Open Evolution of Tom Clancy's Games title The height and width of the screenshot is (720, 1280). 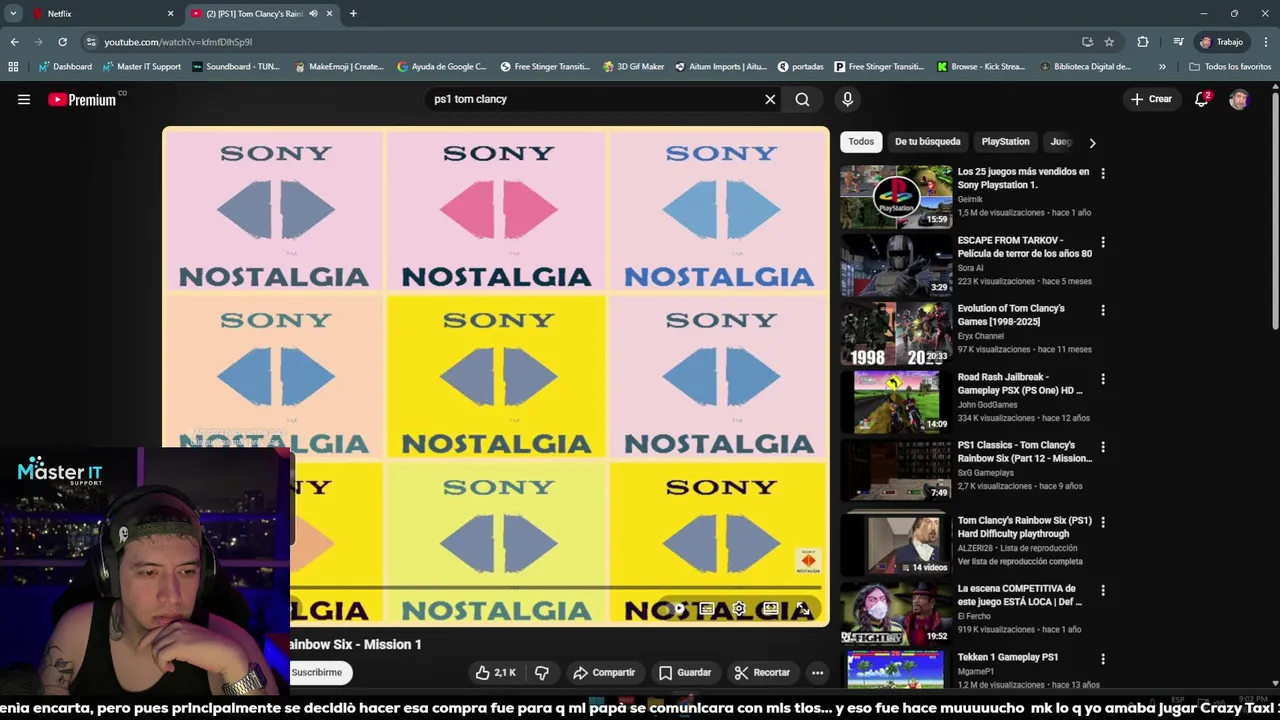[x=1011, y=315]
